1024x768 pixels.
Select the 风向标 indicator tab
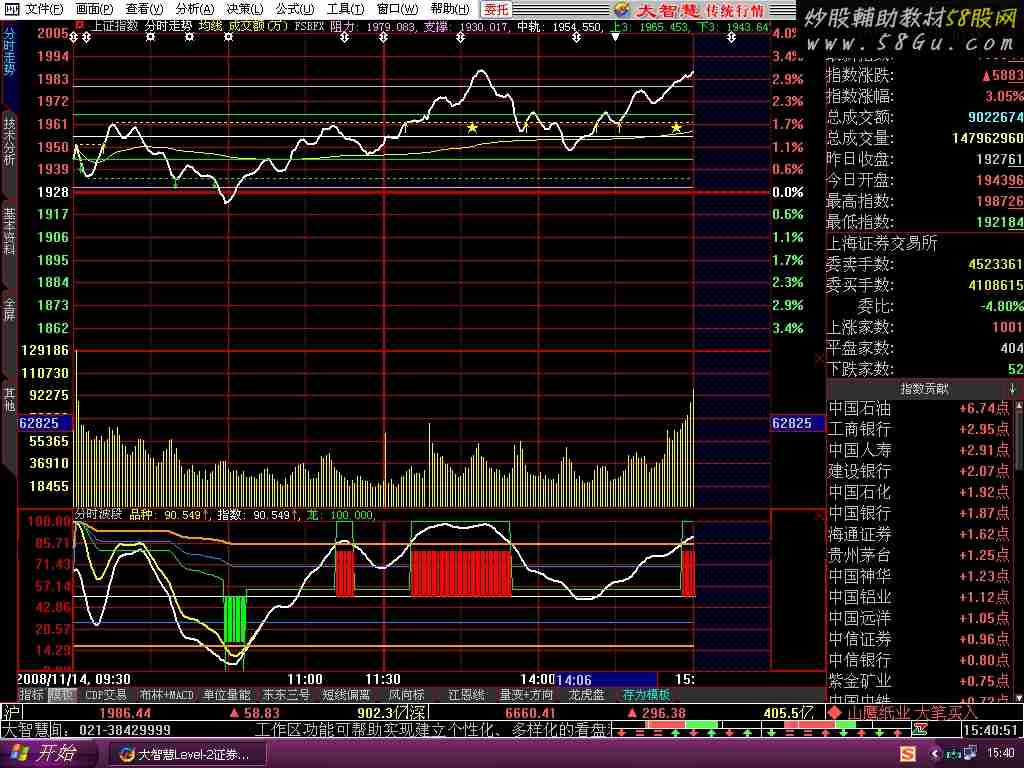point(406,695)
